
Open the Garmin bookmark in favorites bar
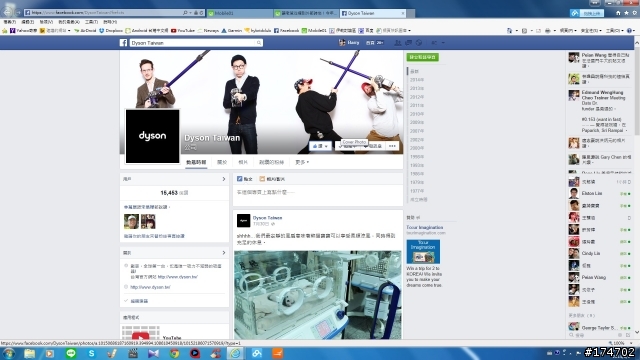click(x=232, y=31)
